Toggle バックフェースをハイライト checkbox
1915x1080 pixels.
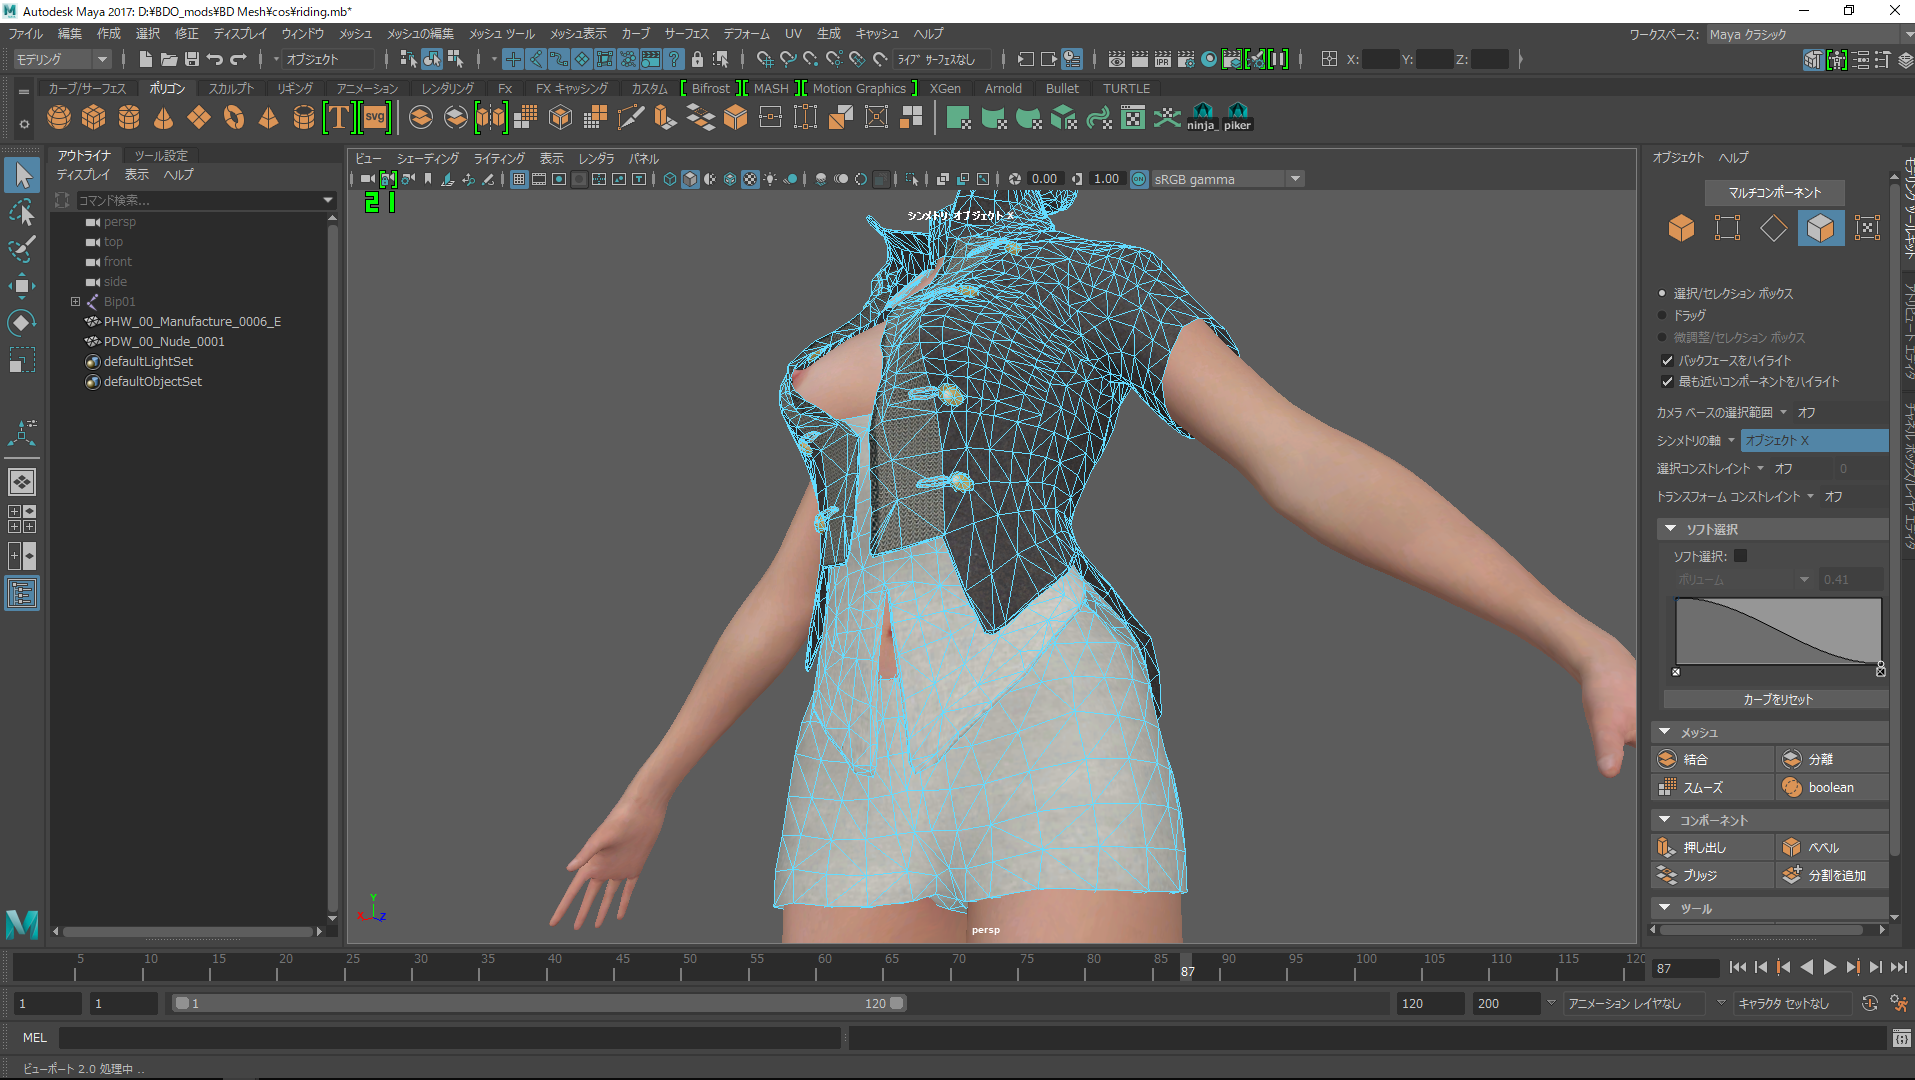(1667, 360)
